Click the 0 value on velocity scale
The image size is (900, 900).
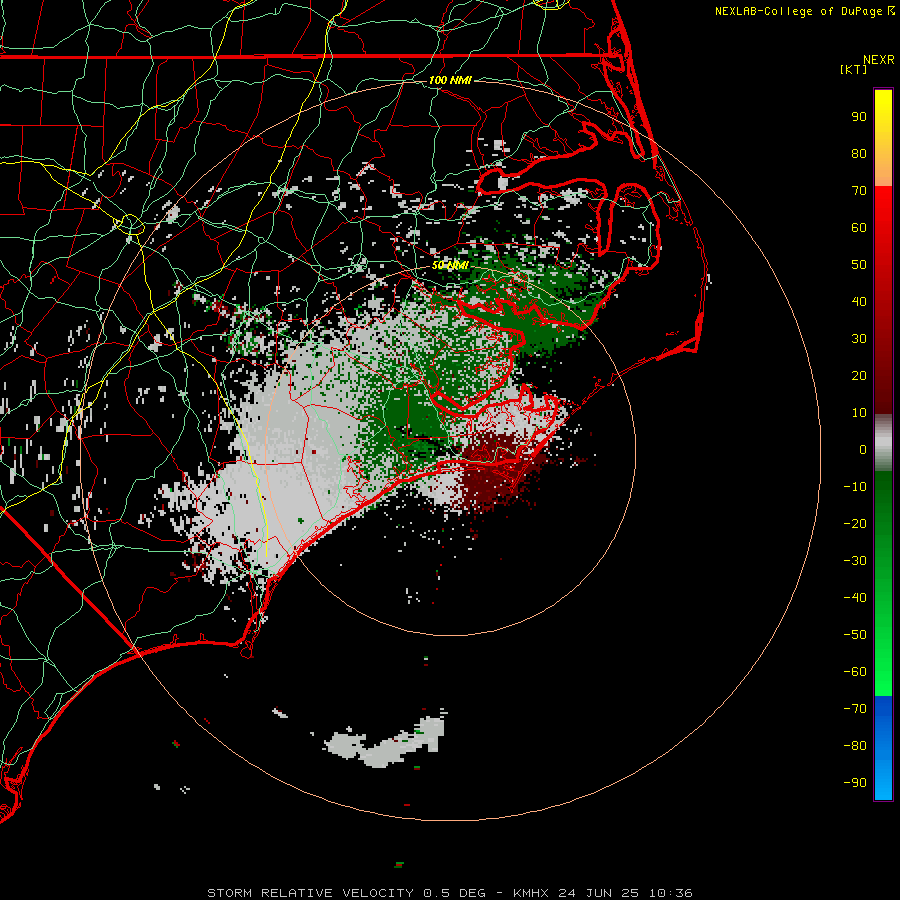click(863, 449)
